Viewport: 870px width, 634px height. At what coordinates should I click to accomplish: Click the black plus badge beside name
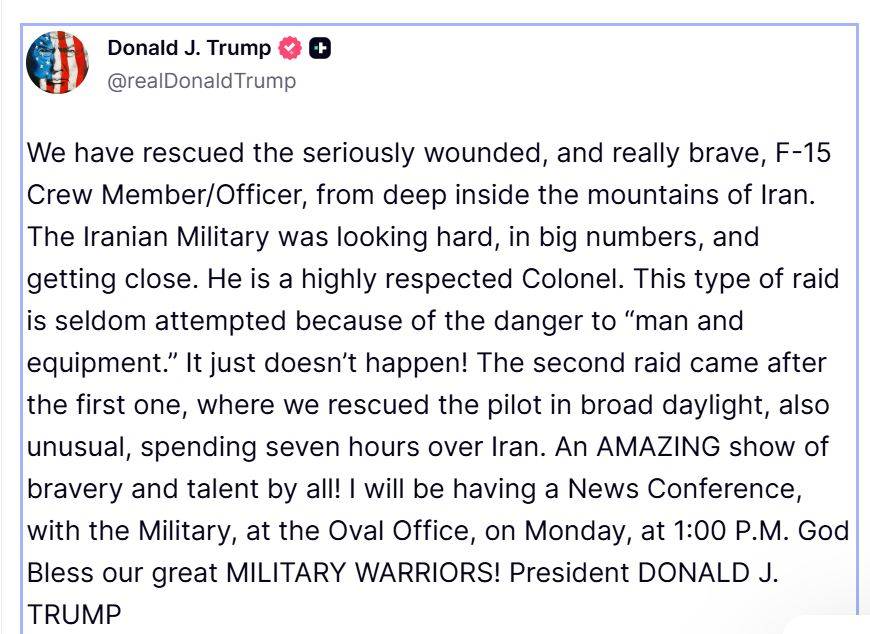pos(320,47)
